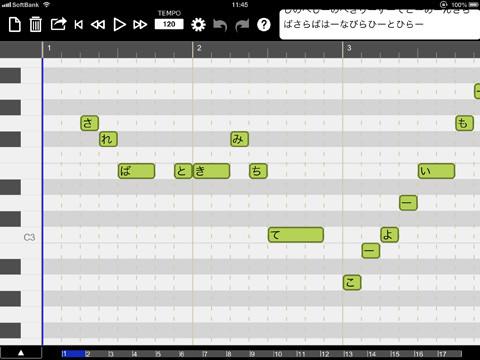Undo the last edit with undo arrow
The height and width of the screenshot is (360, 480).
click(x=220, y=25)
